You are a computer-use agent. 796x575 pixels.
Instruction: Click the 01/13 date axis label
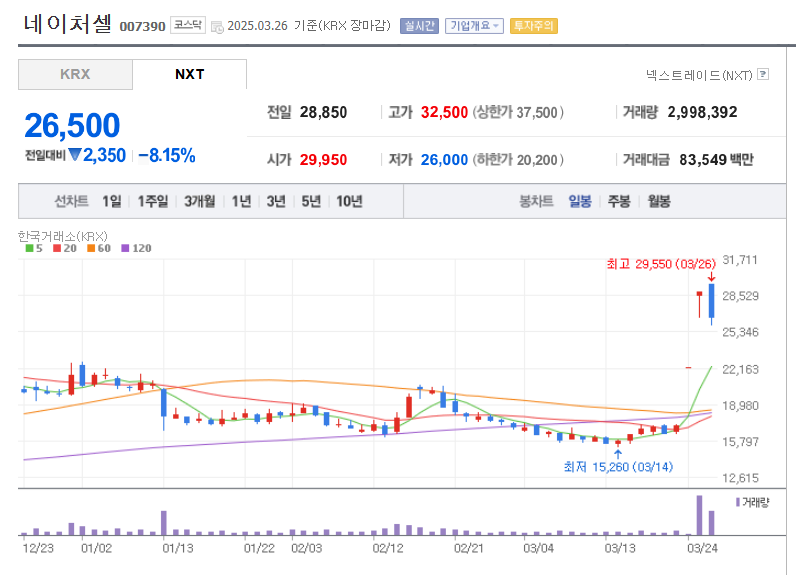[178, 549]
